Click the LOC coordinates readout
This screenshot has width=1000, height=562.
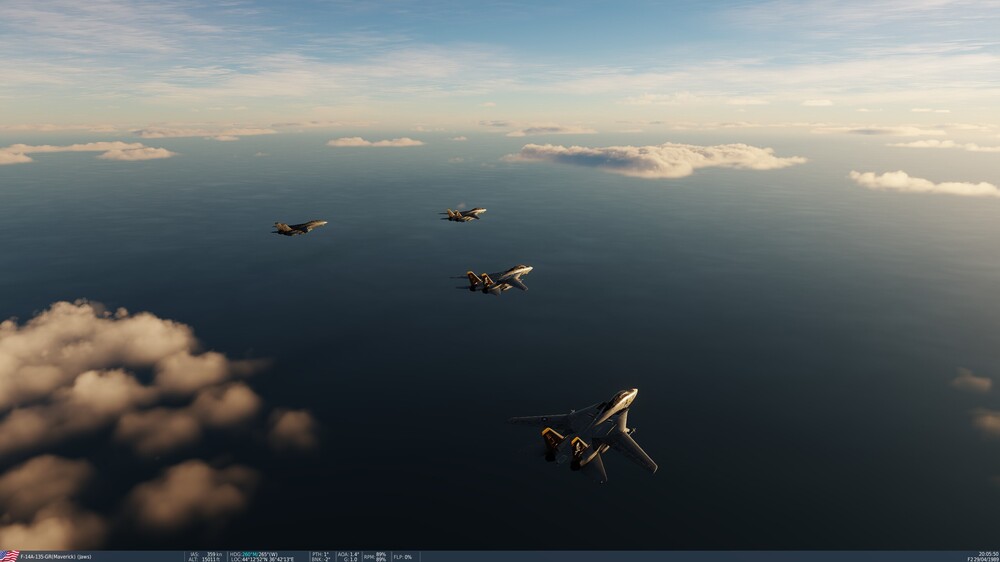(262, 559)
